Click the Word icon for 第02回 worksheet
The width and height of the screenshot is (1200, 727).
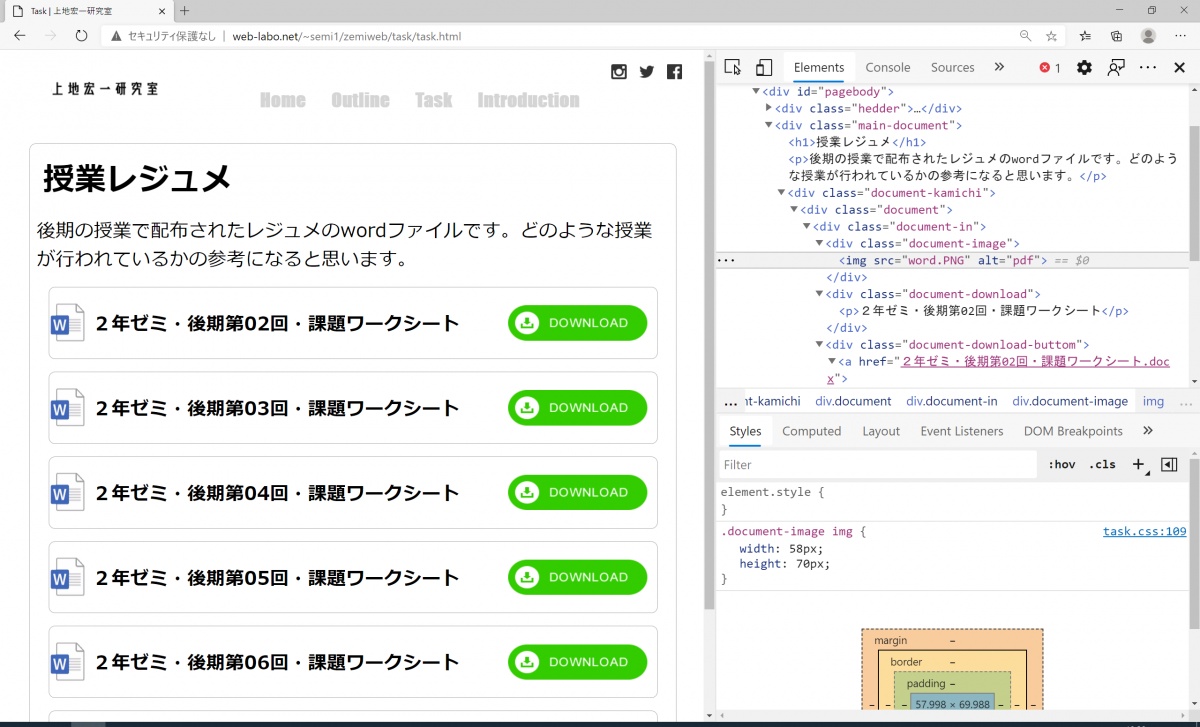click(67, 323)
